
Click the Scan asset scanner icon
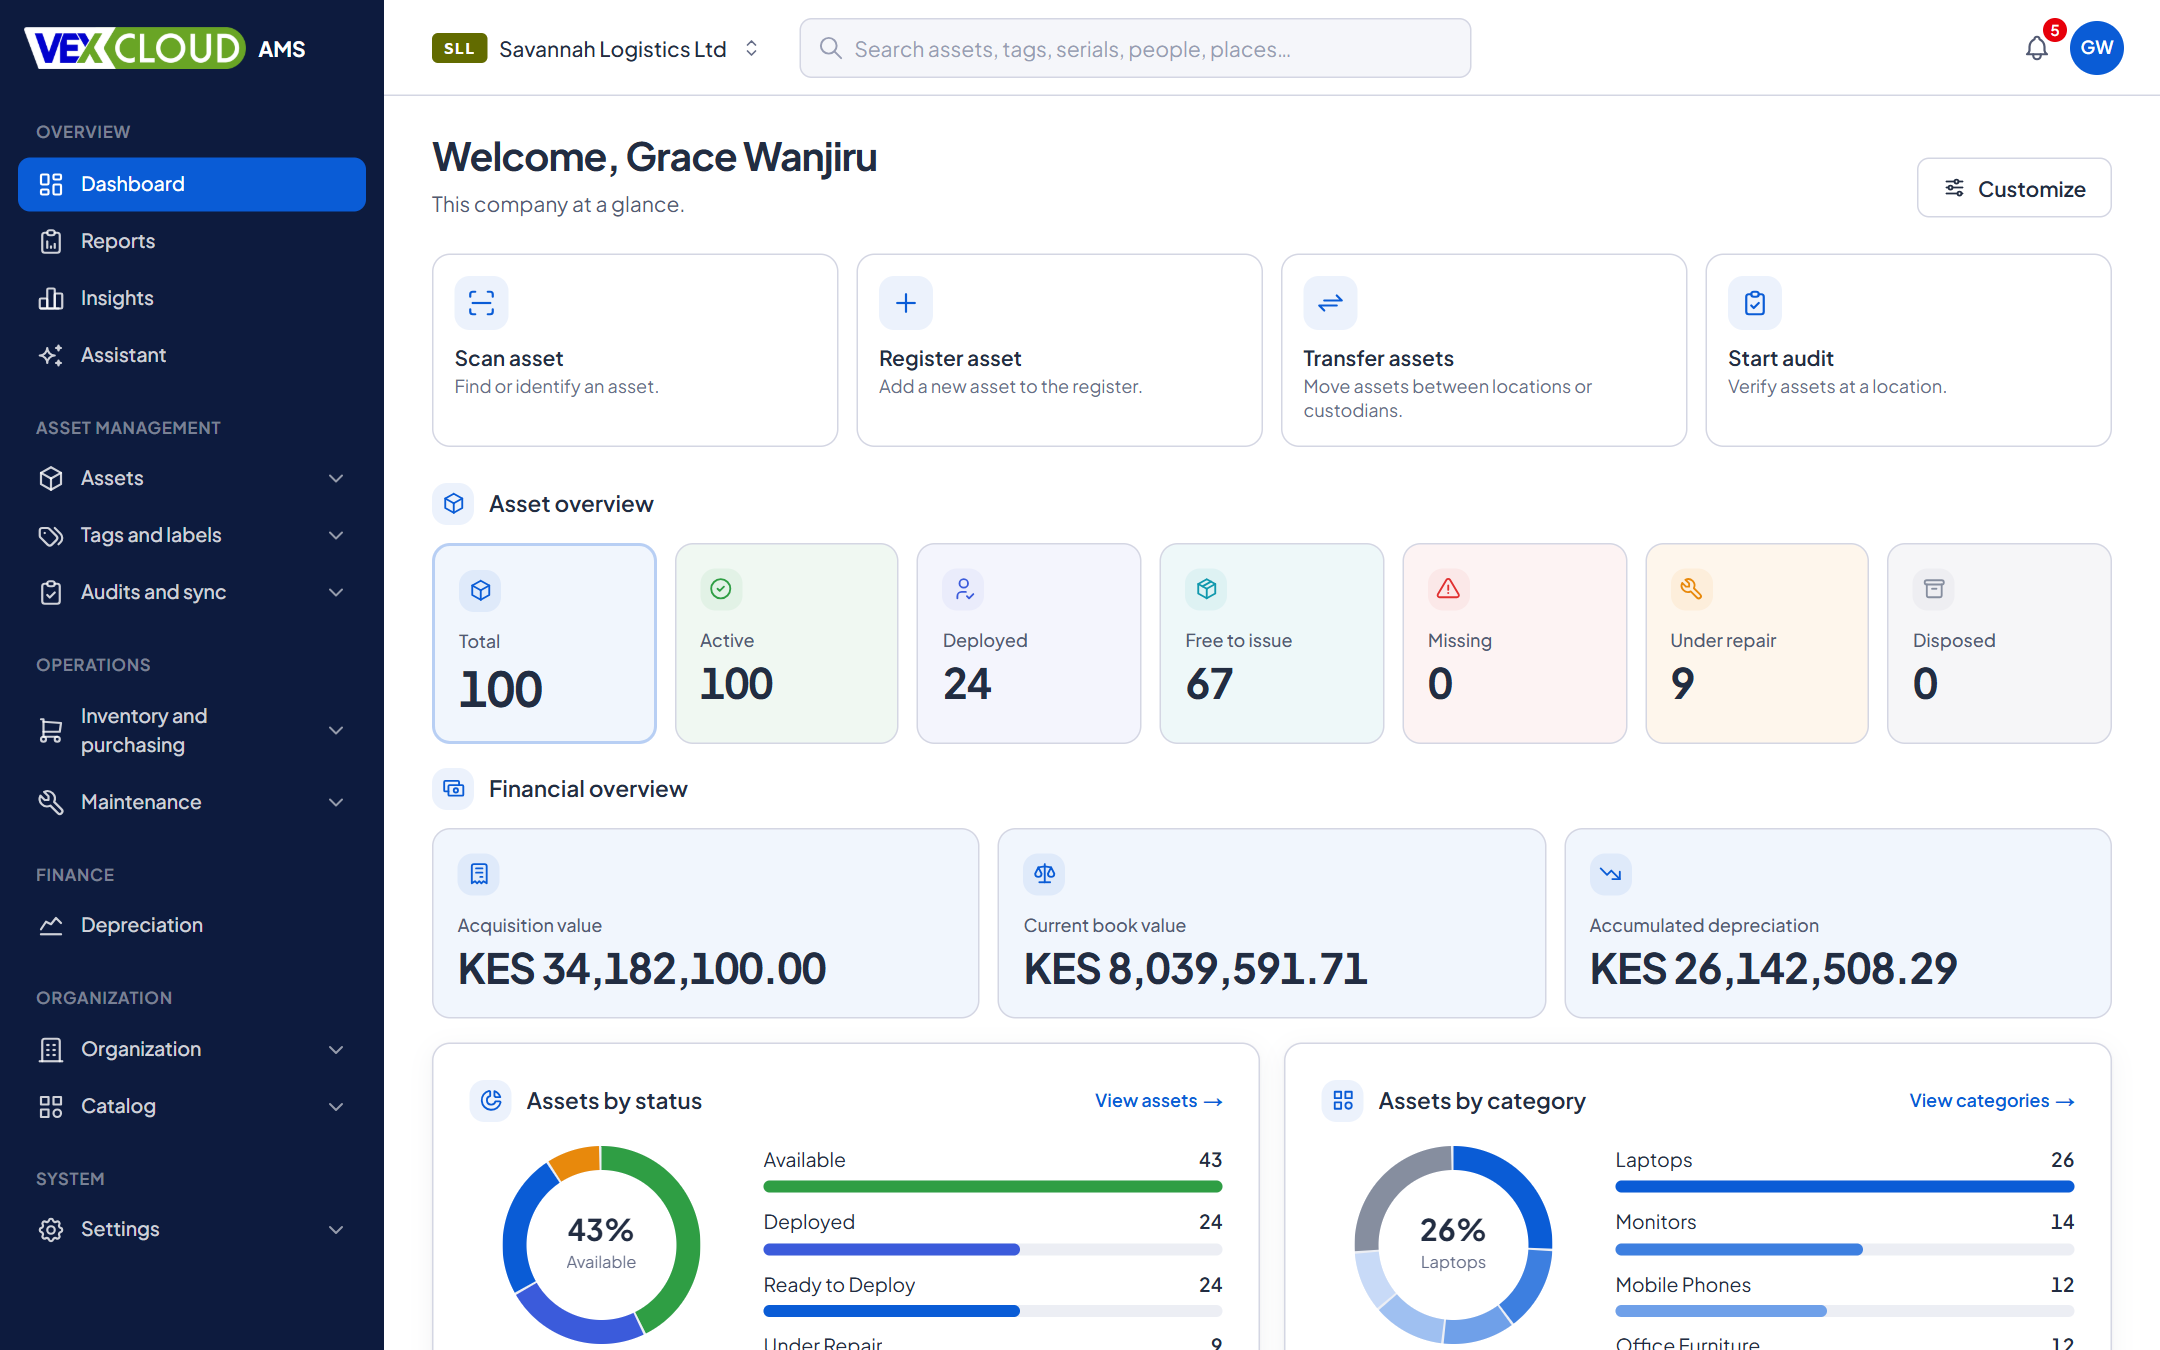tap(481, 303)
